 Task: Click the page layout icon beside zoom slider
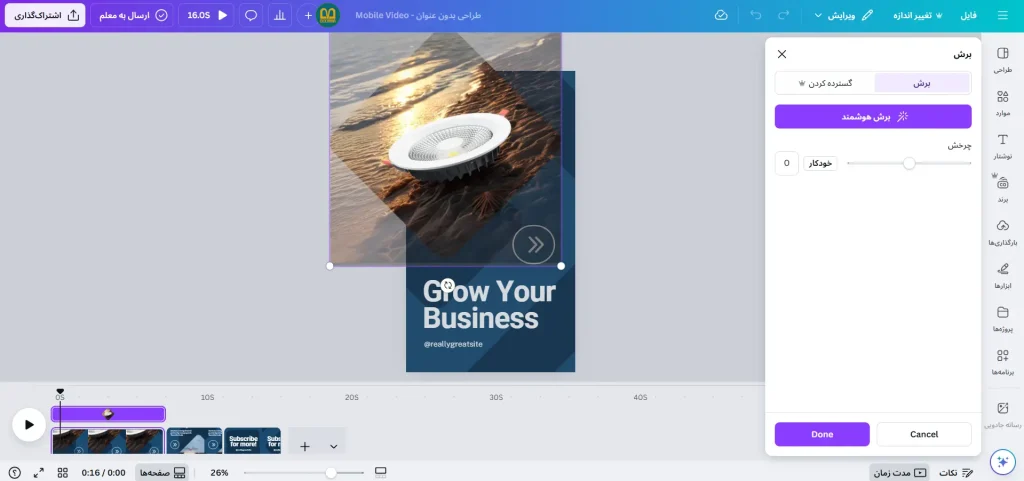click(381, 473)
